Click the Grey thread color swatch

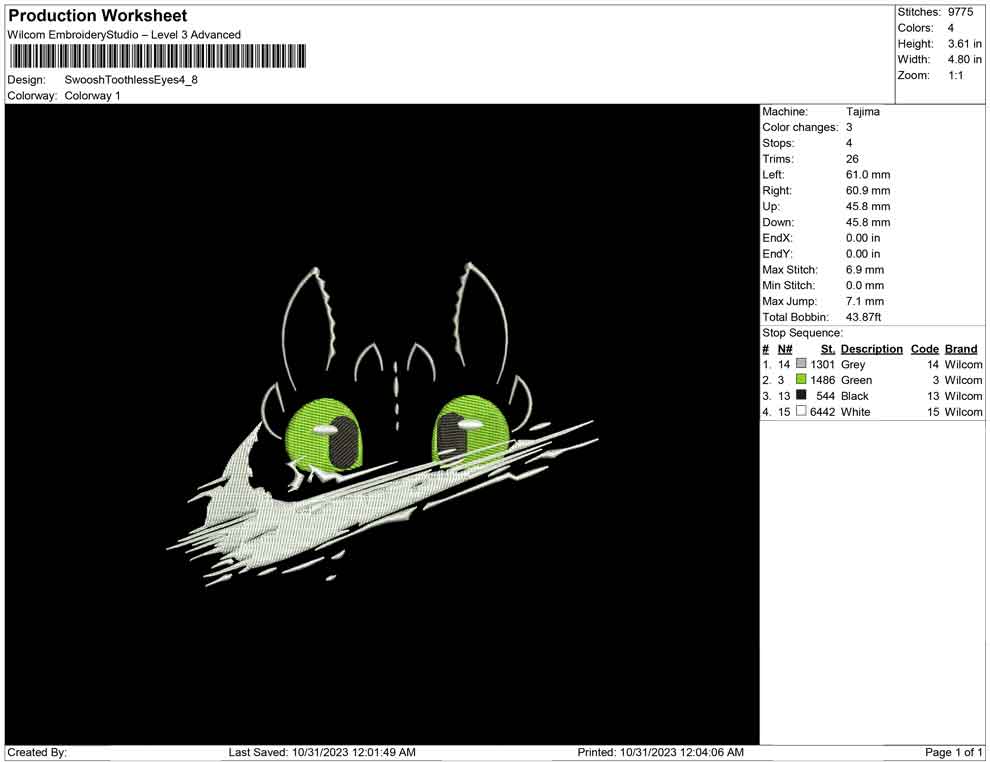pyautogui.click(x=801, y=365)
